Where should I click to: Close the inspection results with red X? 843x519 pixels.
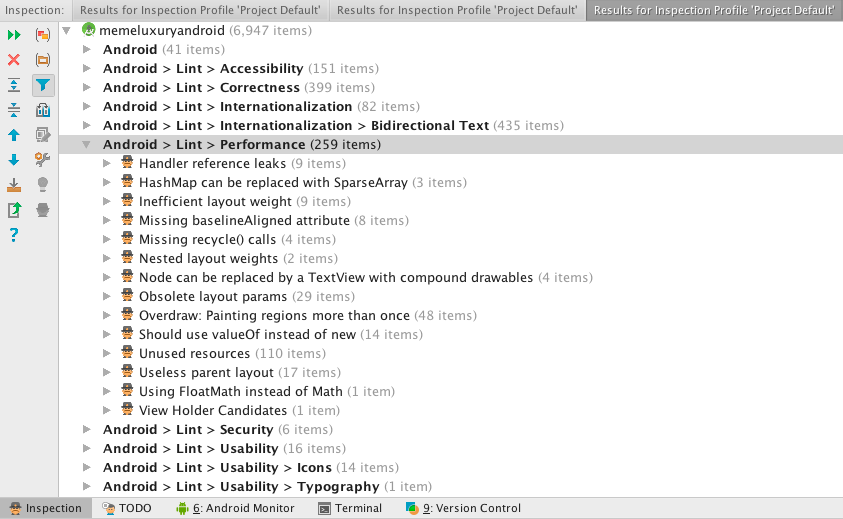pos(14,60)
